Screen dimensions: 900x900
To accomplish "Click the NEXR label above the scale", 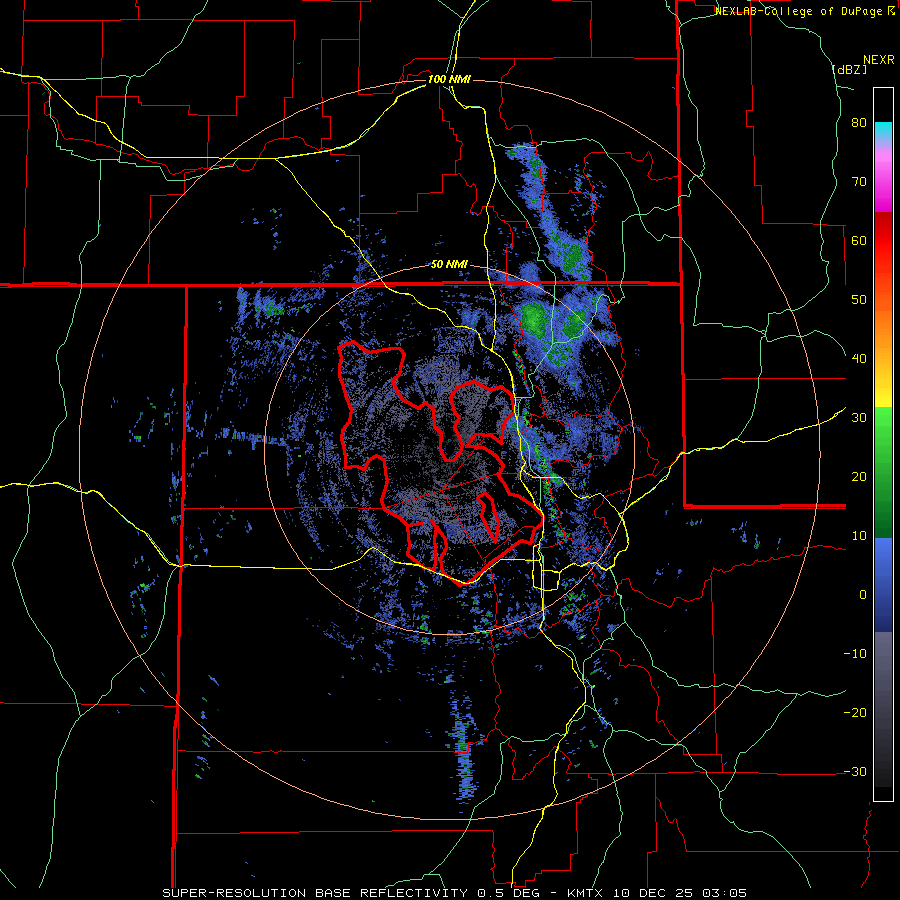I will [879, 60].
